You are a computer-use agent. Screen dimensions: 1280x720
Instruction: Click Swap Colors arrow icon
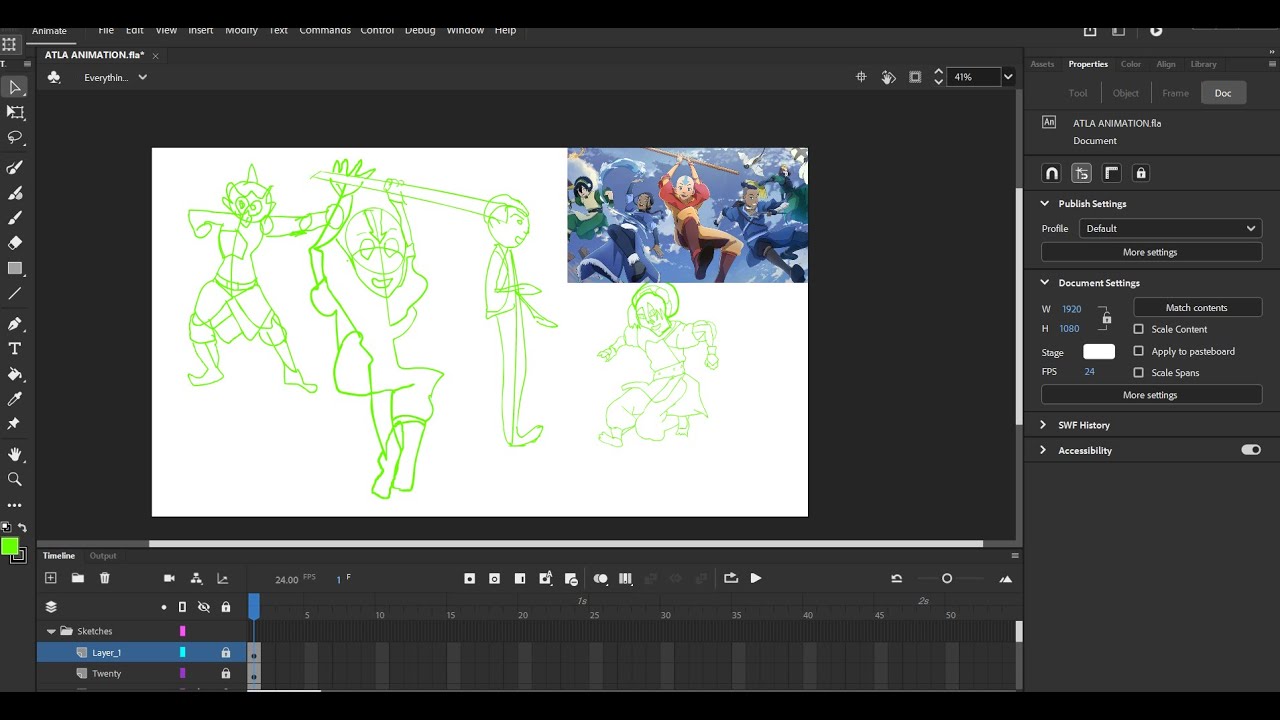(22, 527)
